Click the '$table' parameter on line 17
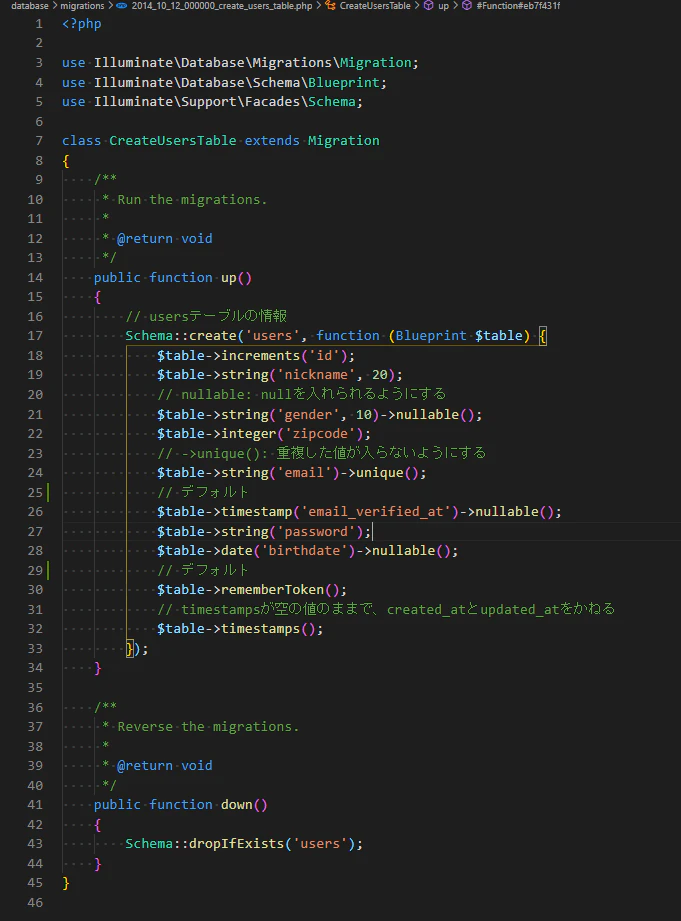 click(499, 335)
